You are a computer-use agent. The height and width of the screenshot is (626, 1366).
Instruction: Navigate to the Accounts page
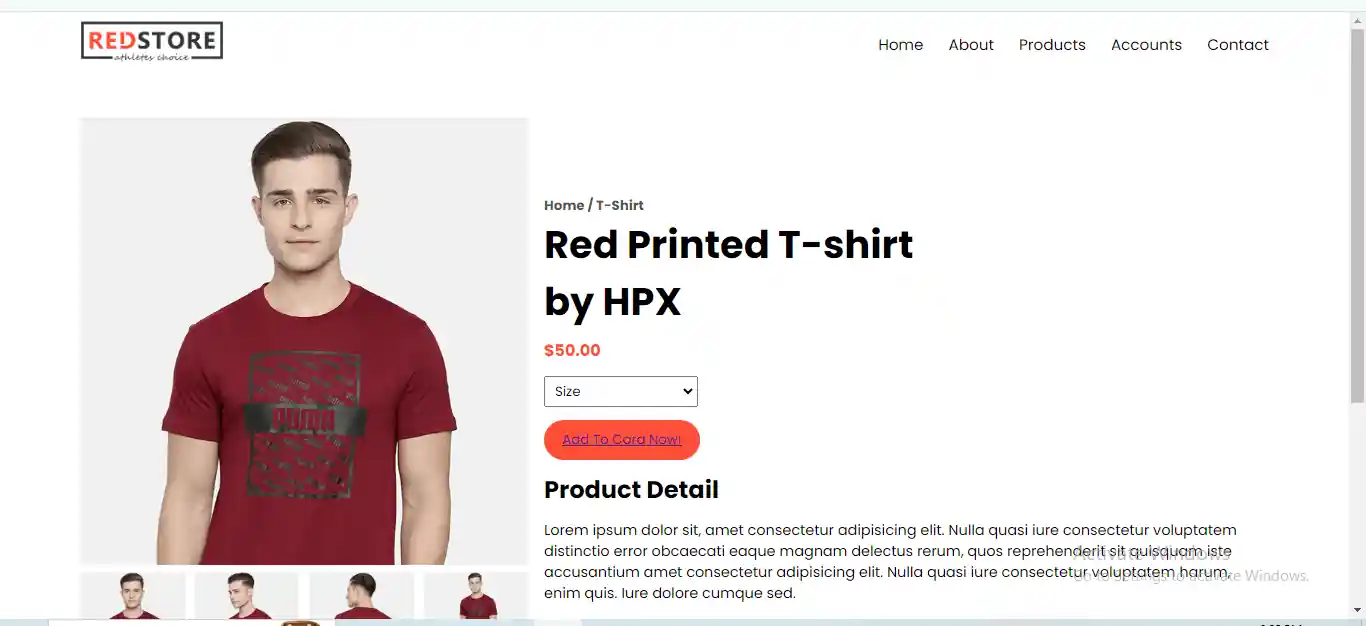pyautogui.click(x=1146, y=45)
